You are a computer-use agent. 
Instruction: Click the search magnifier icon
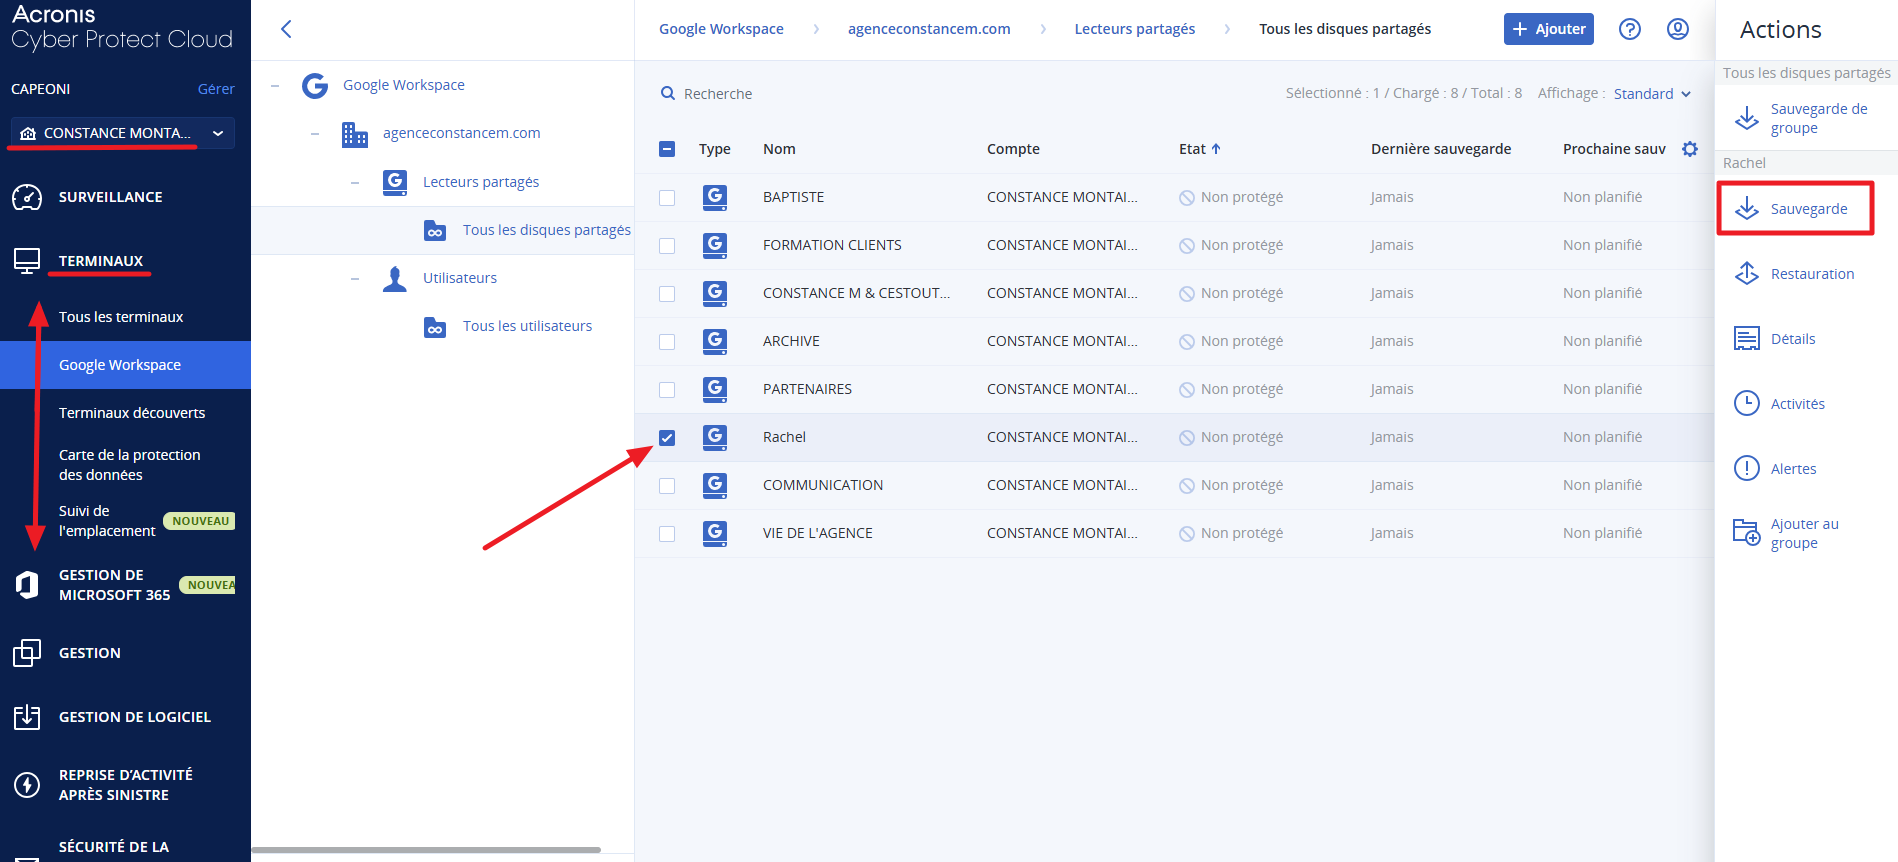pyautogui.click(x=668, y=93)
